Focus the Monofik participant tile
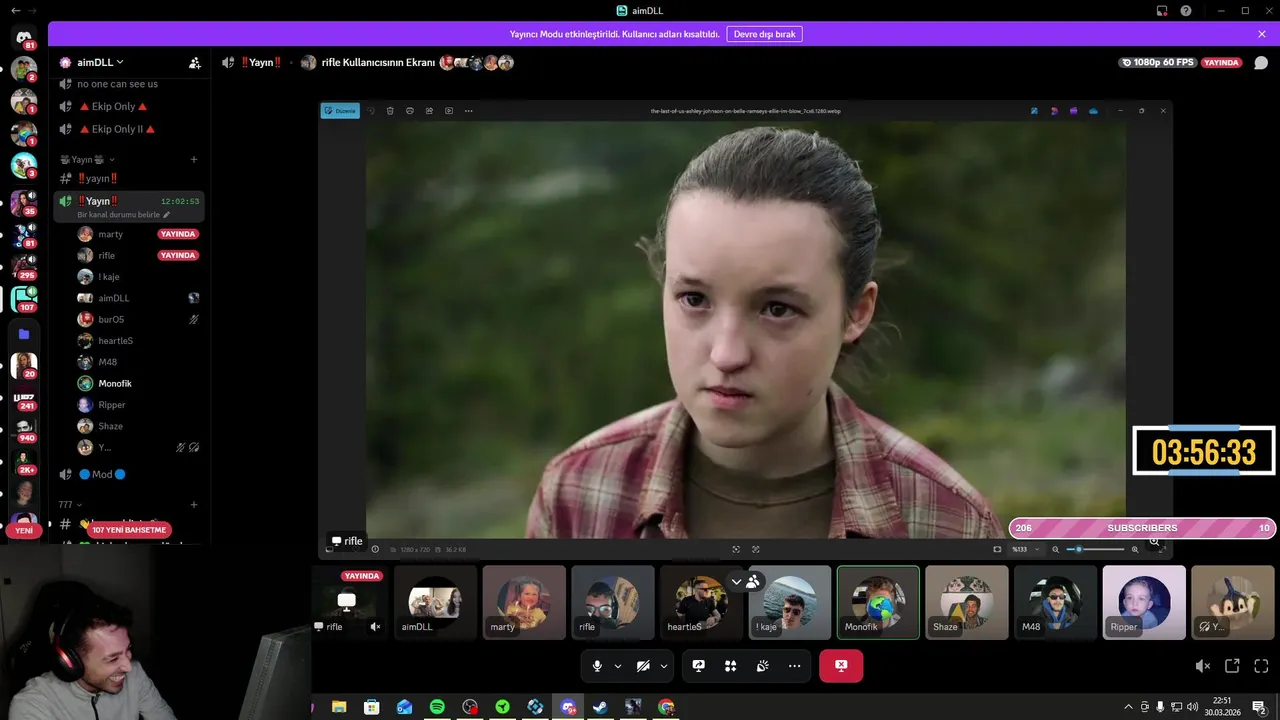Viewport: 1280px width, 720px height. tap(878, 603)
